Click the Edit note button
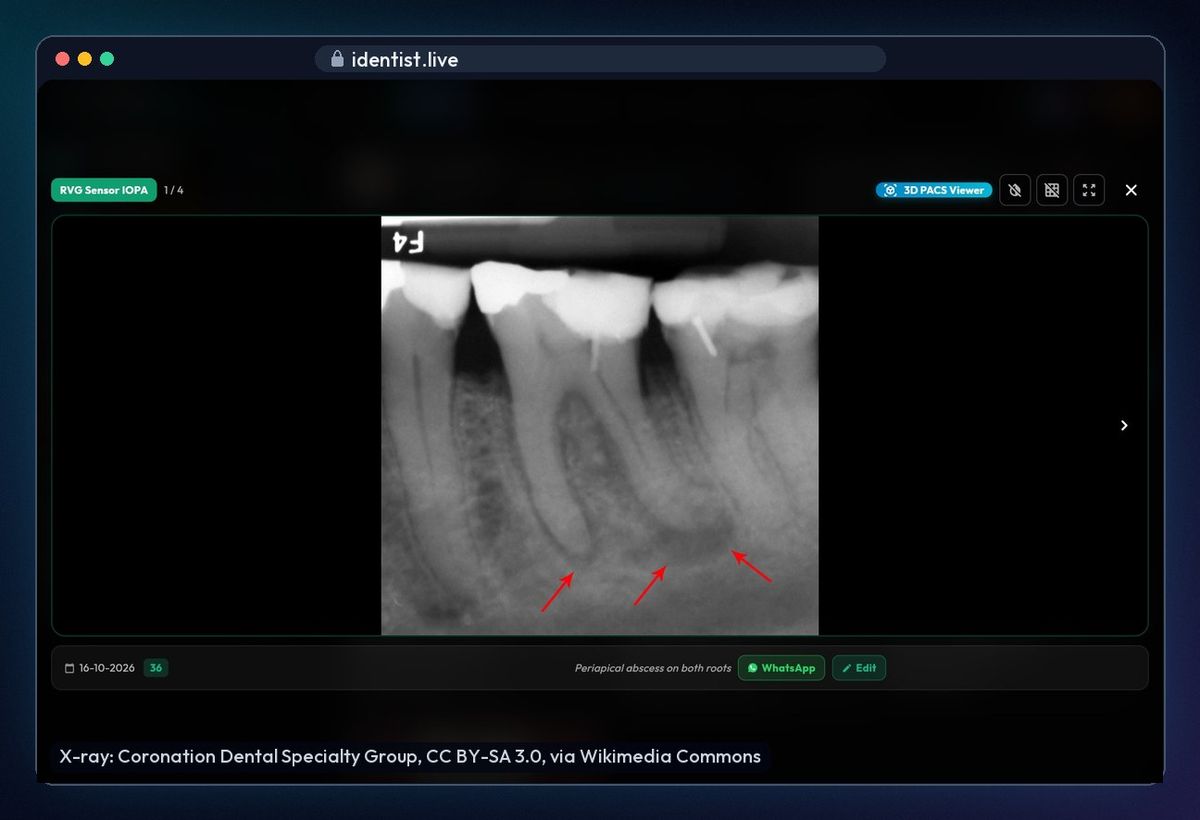This screenshot has height=820, width=1200. [859, 668]
